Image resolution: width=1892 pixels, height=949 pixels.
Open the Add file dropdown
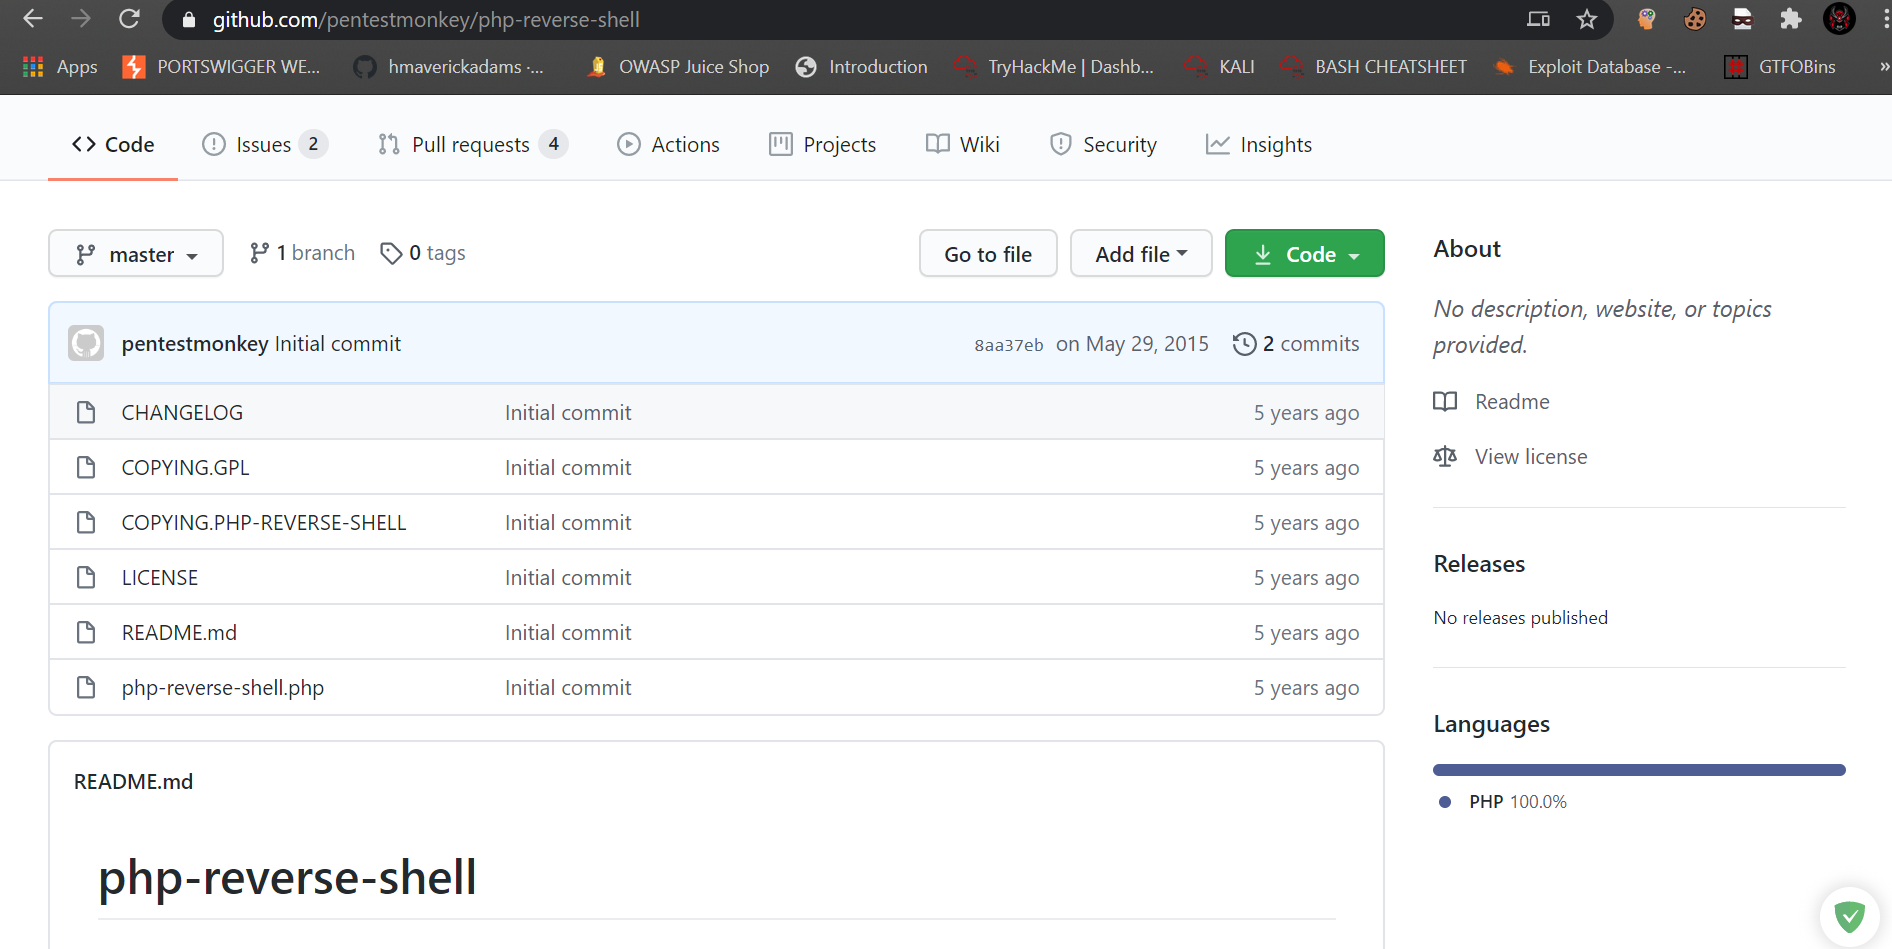coord(1141,254)
